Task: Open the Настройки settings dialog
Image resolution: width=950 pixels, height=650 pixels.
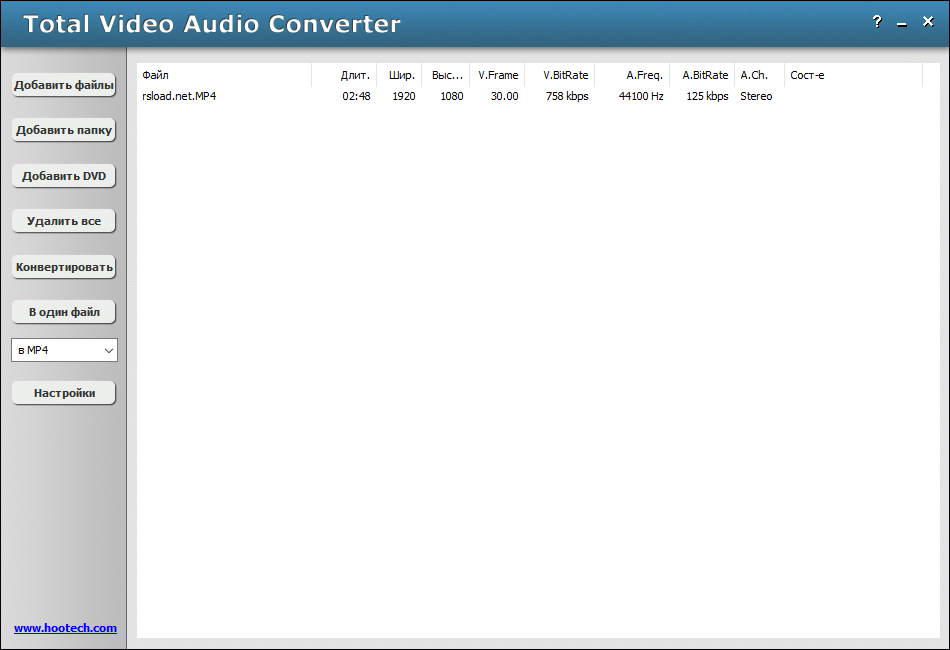Action: 63,392
